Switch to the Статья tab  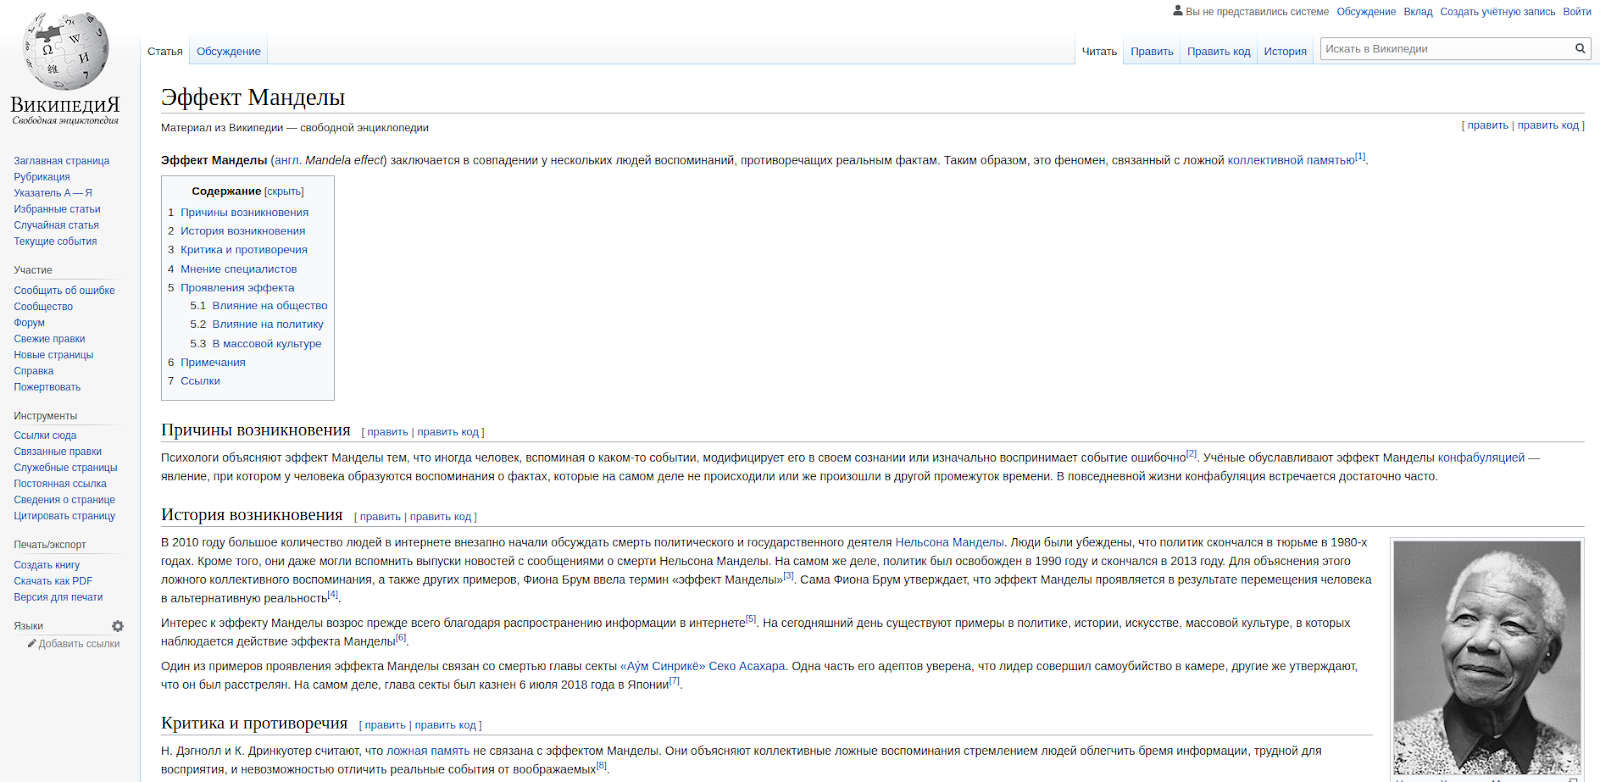(165, 51)
